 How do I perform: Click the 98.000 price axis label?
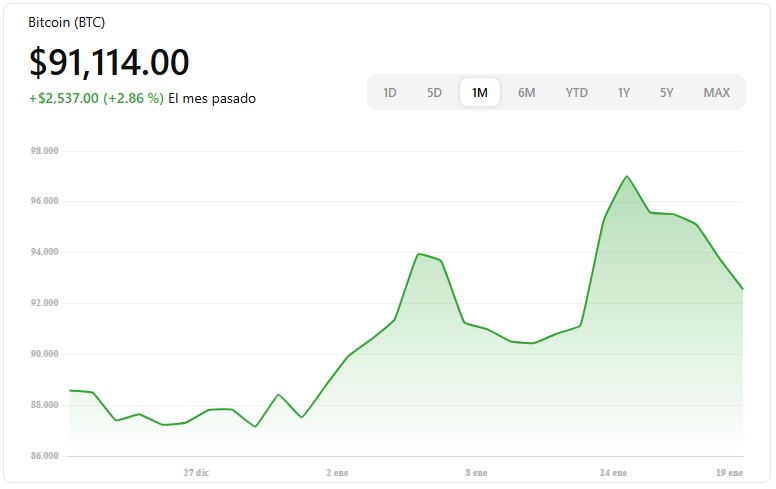point(45,151)
